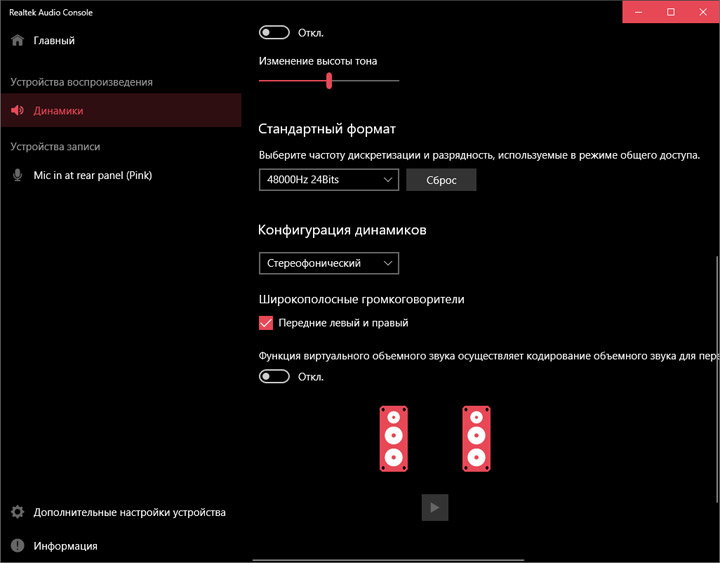Click the Сброс button

(x=441, y=180)
